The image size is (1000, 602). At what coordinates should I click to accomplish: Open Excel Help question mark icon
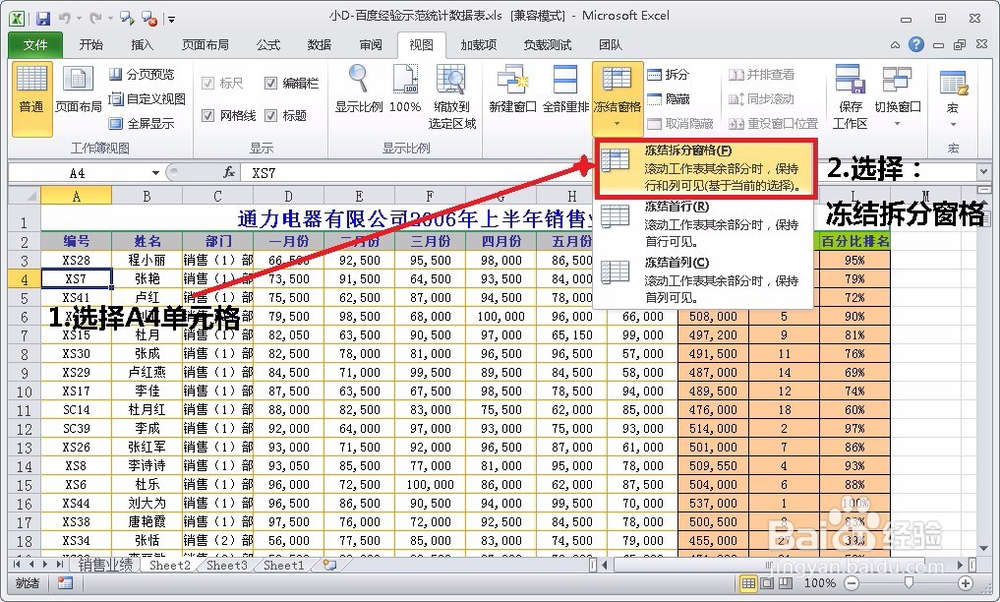[x=916, y=44]
